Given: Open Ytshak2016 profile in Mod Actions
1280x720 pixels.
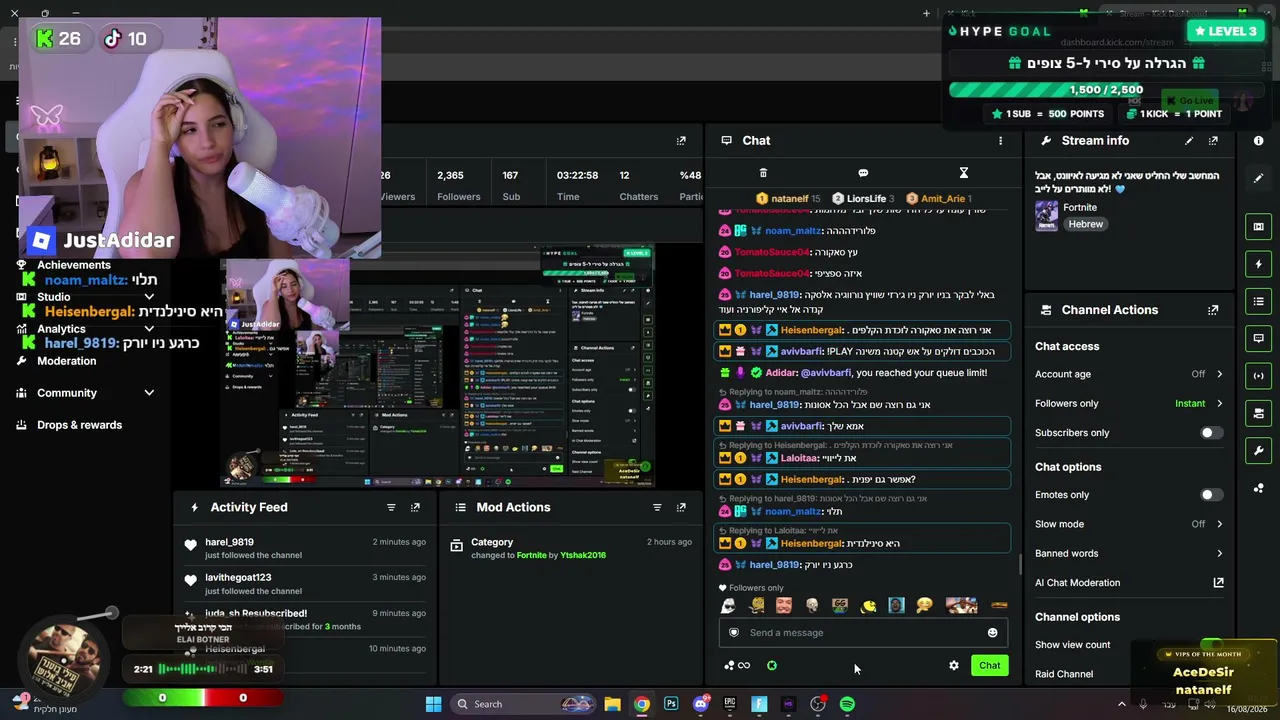Looking at the screenshot, I should point(583,556).
